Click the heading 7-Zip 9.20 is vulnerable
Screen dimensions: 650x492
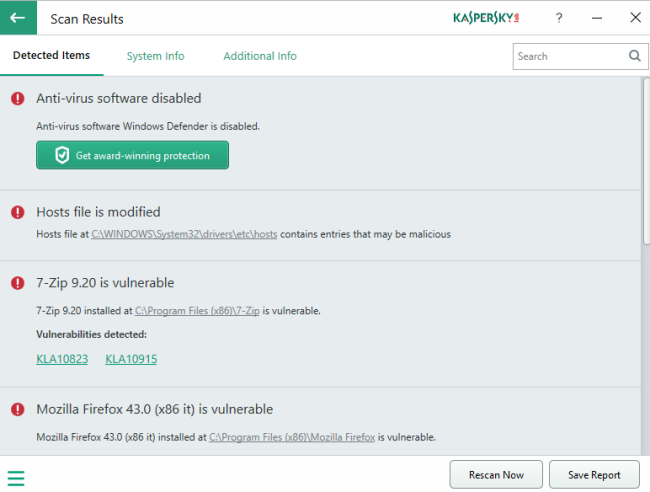tap(105, 283)
